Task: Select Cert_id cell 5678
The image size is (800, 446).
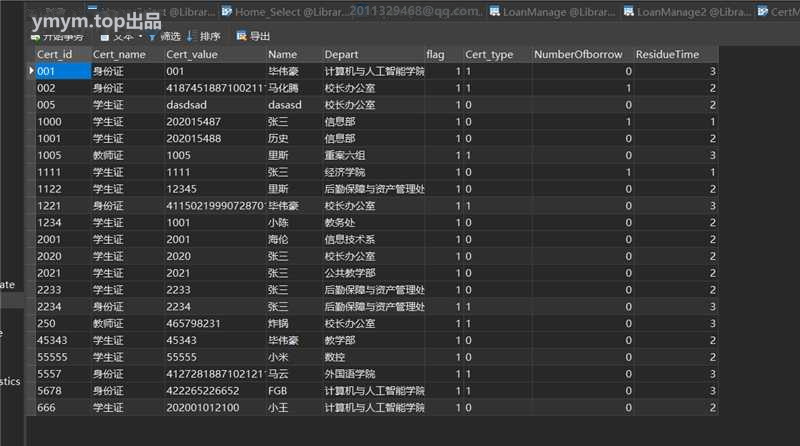Action: click(x=63, y=391)
